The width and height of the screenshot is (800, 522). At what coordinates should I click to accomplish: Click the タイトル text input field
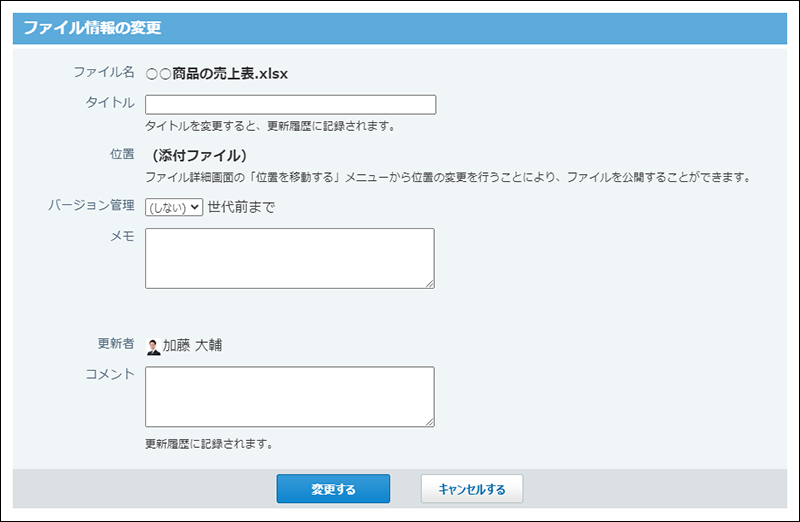pyautogui.click(x=290, y=105)
